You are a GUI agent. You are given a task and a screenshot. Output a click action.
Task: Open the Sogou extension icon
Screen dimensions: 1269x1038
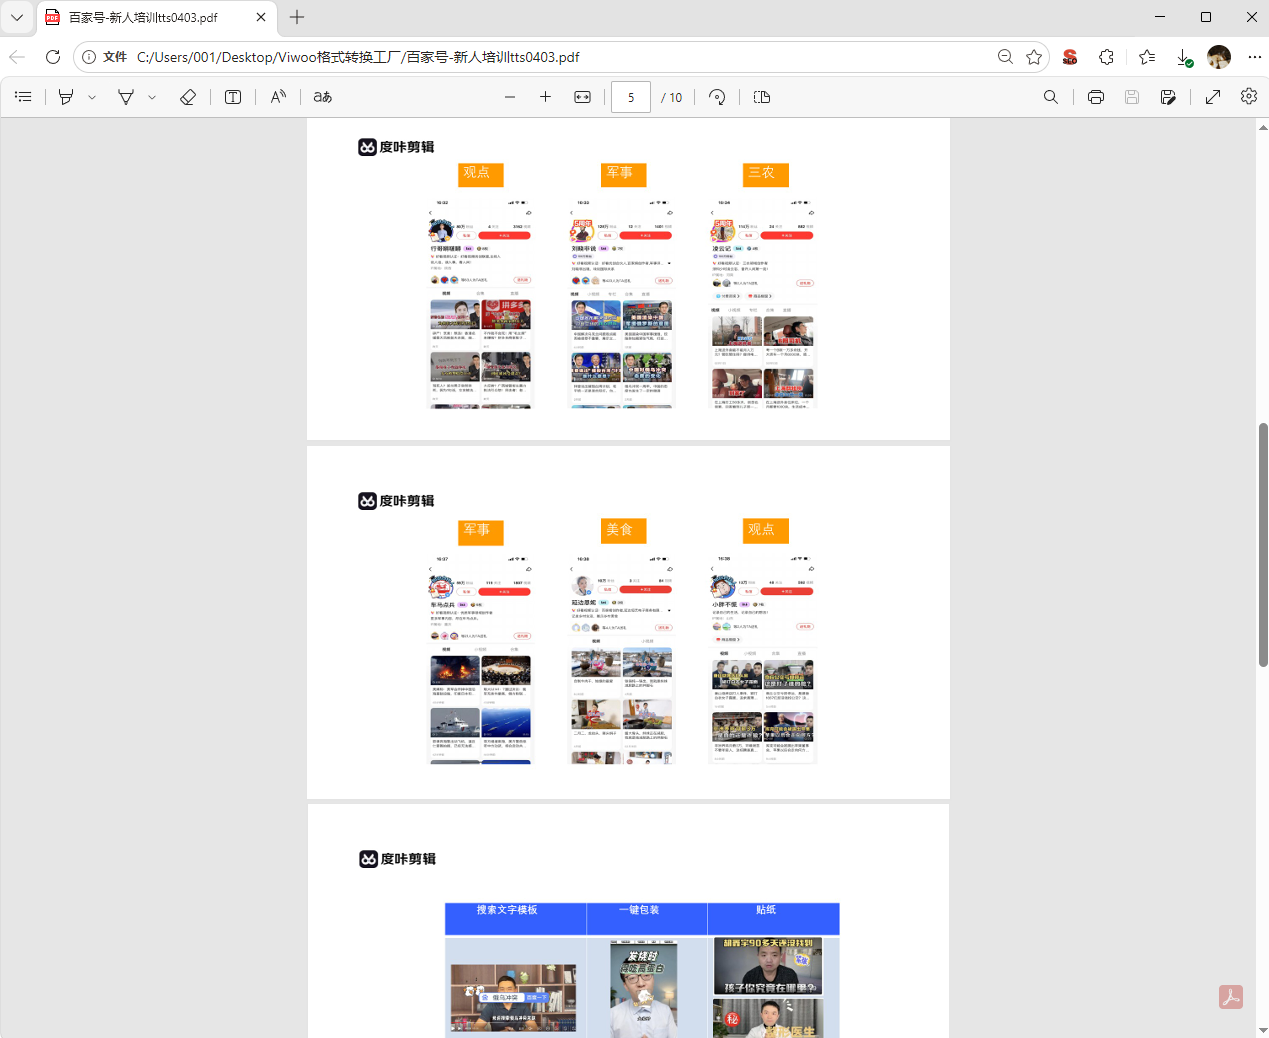1070,57
